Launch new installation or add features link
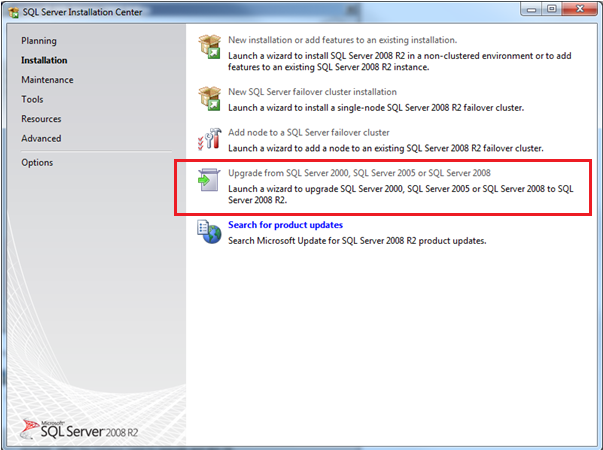Screen dimensions: 603x450 point(343,40)
